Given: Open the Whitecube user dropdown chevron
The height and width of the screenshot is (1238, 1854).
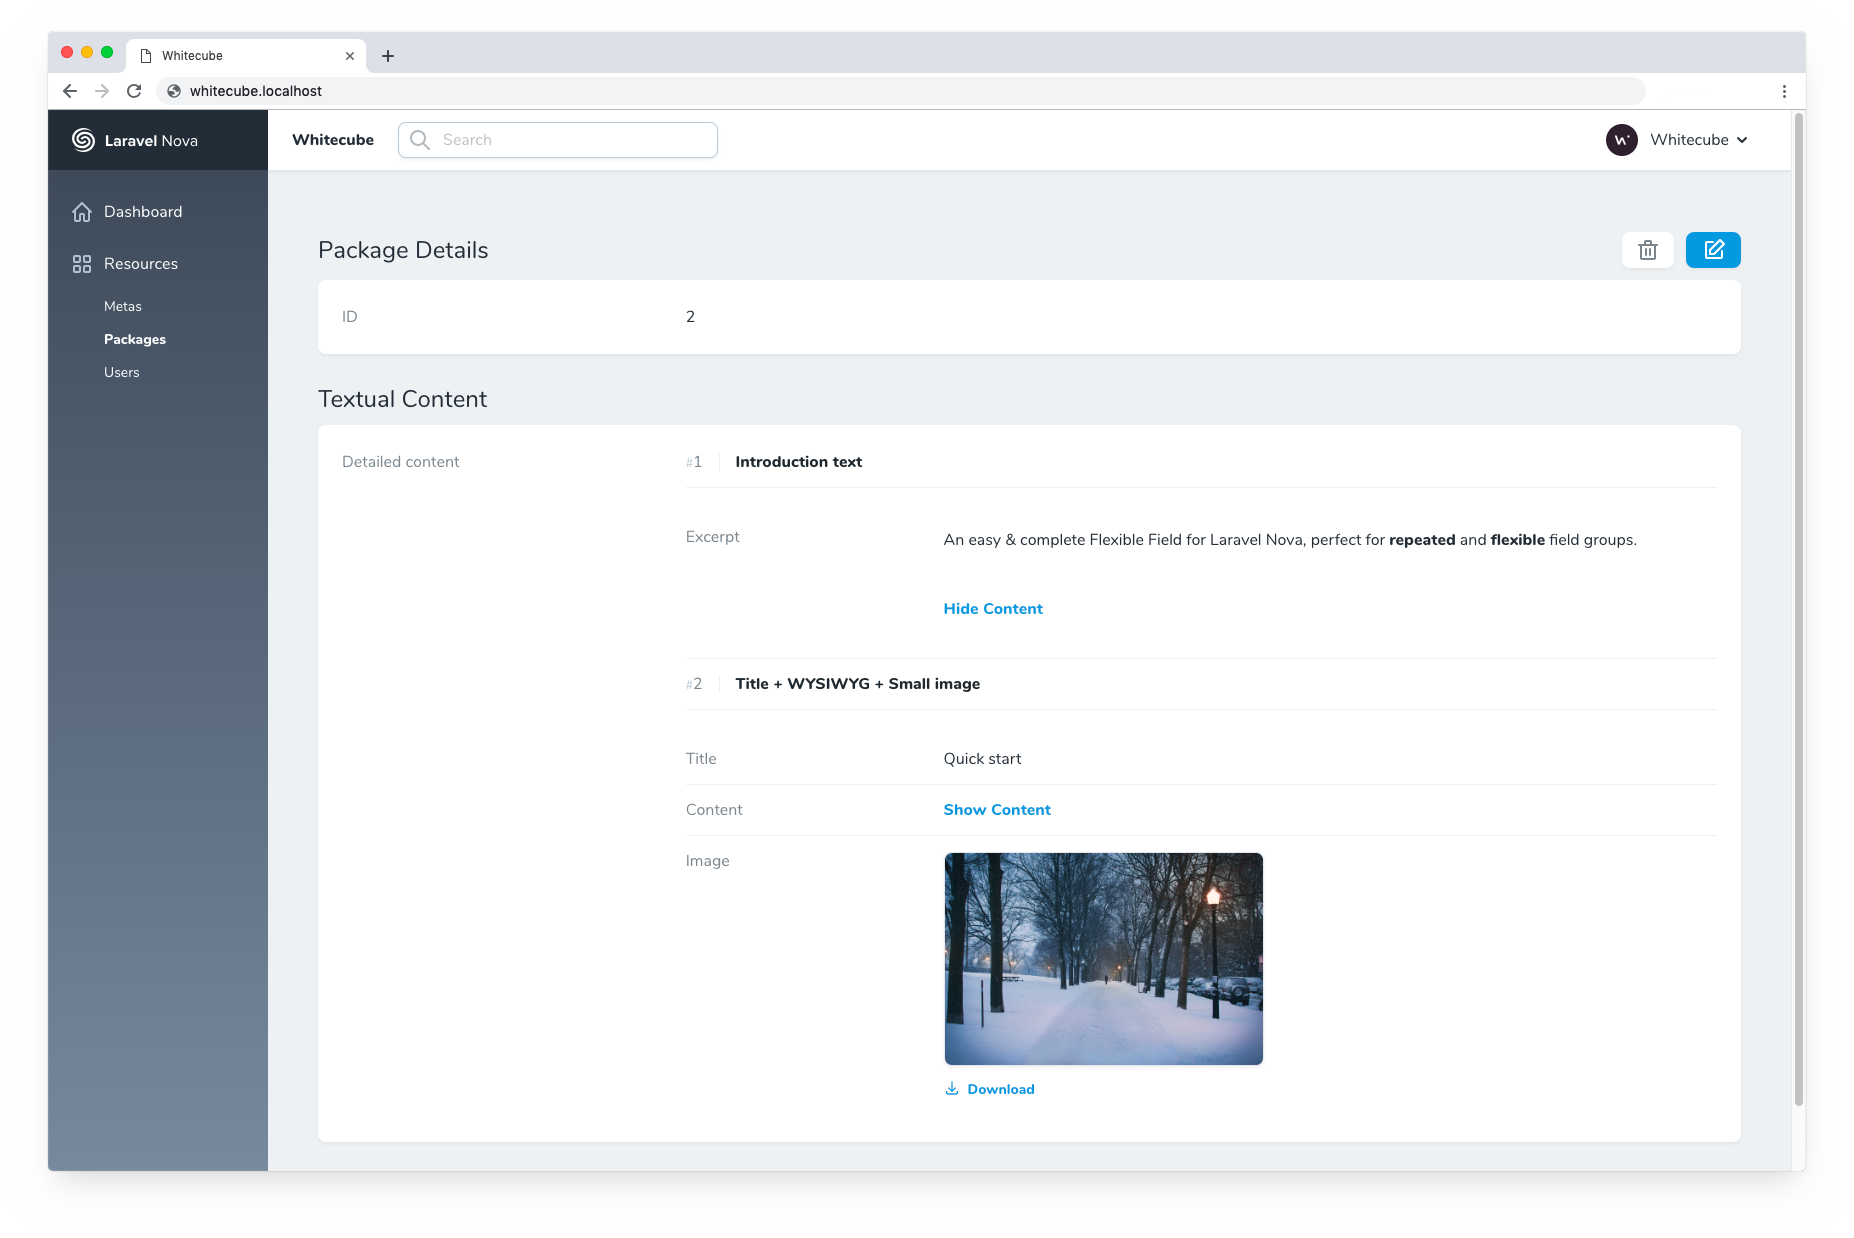Looking at the screenshot, I should point(1743,140).
